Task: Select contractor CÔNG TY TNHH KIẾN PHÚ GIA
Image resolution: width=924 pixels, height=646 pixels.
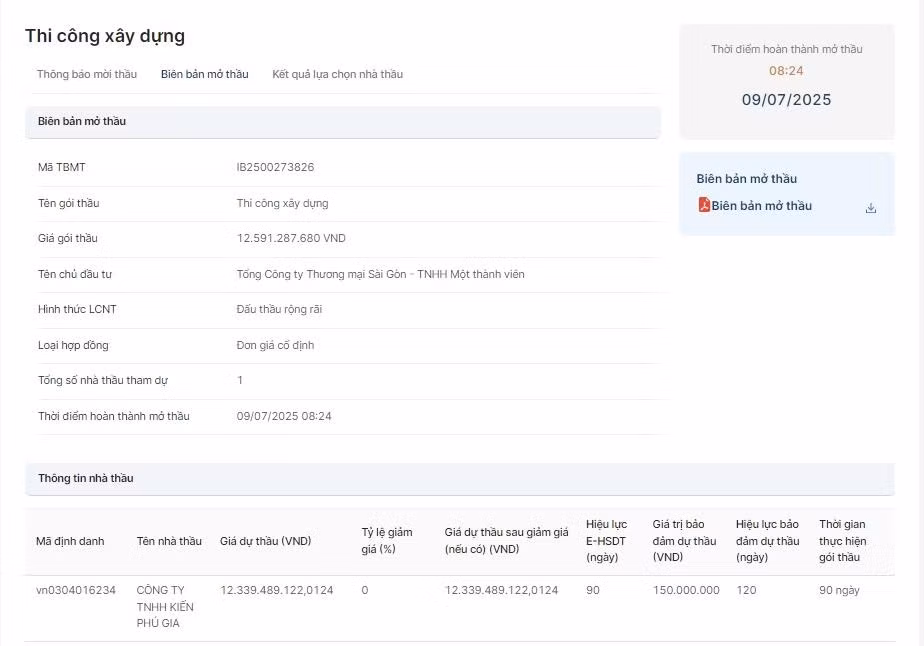Action: (x=165, y=607)
